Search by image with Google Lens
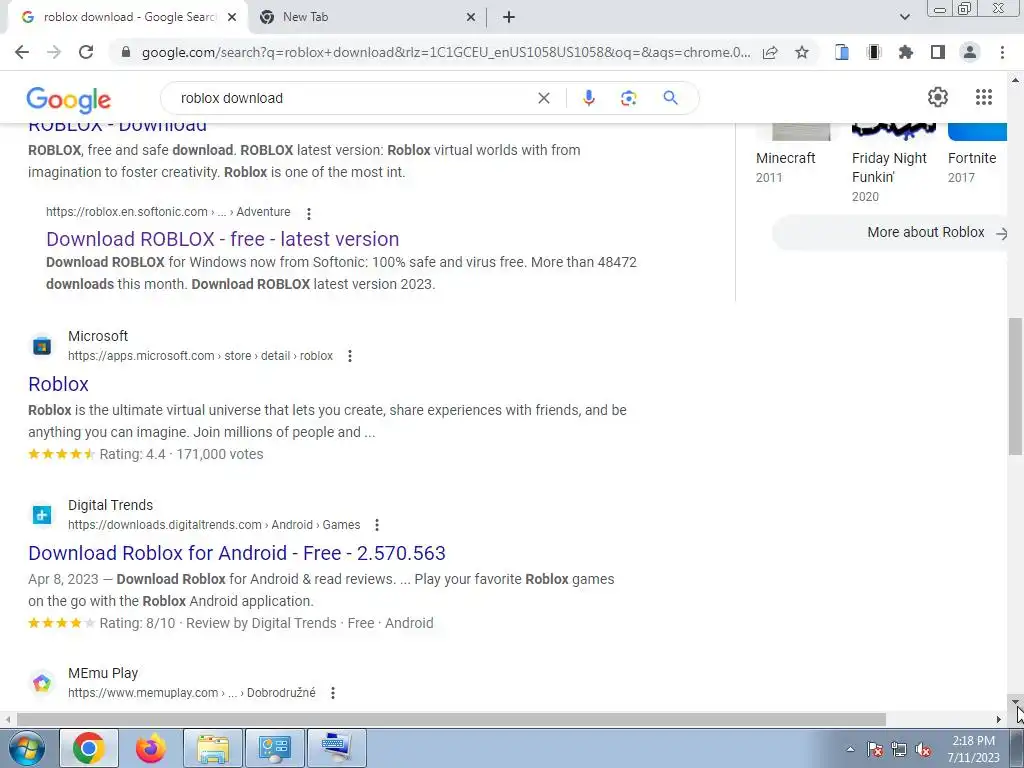Image resolution: width=1024 pixels, height=768 pixels. coord(628,98)
